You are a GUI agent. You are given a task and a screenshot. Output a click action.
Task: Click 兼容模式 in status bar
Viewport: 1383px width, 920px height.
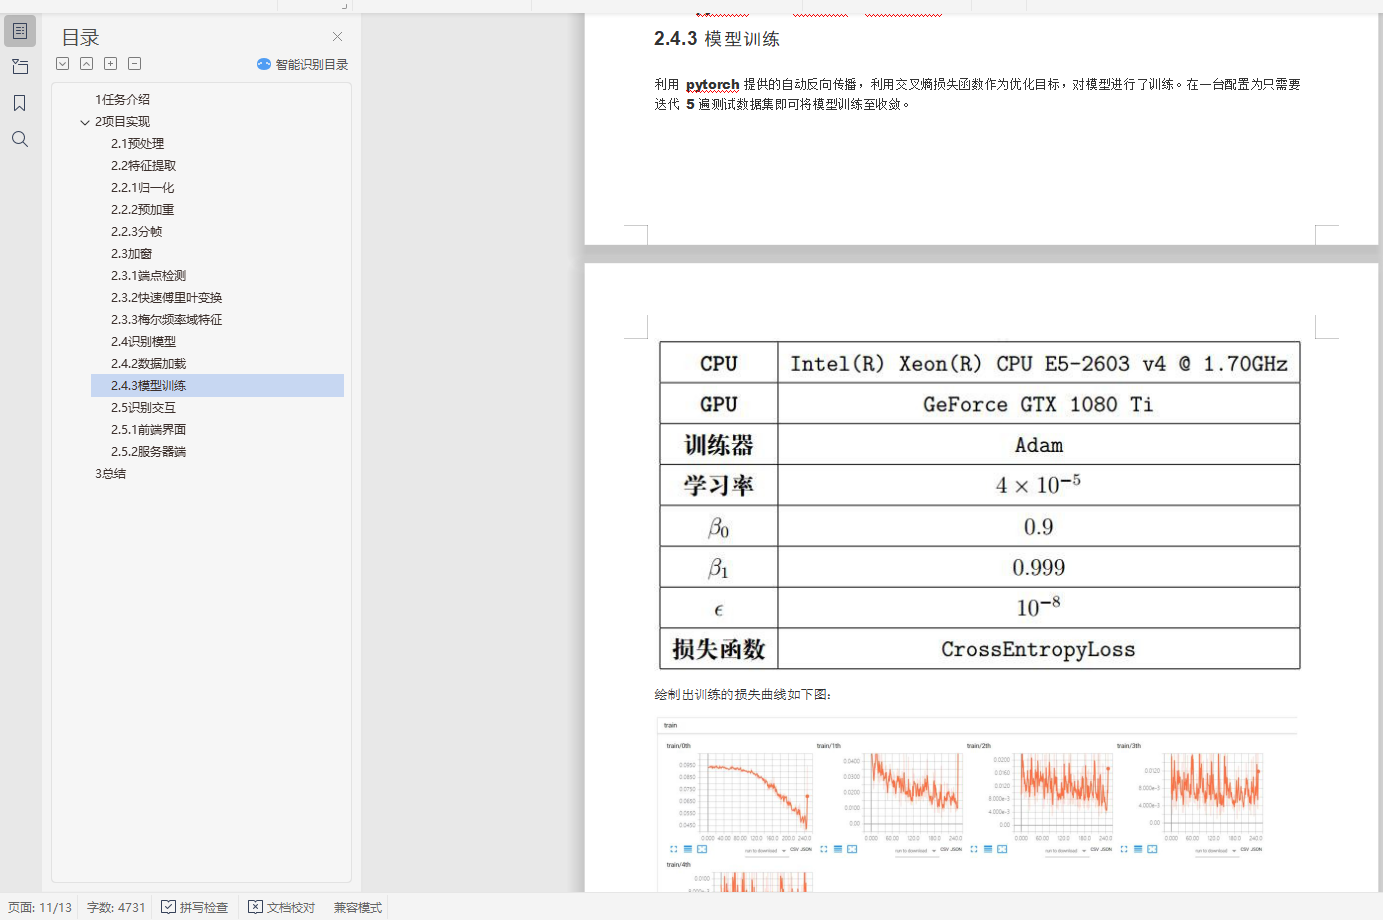pos(358,907)
